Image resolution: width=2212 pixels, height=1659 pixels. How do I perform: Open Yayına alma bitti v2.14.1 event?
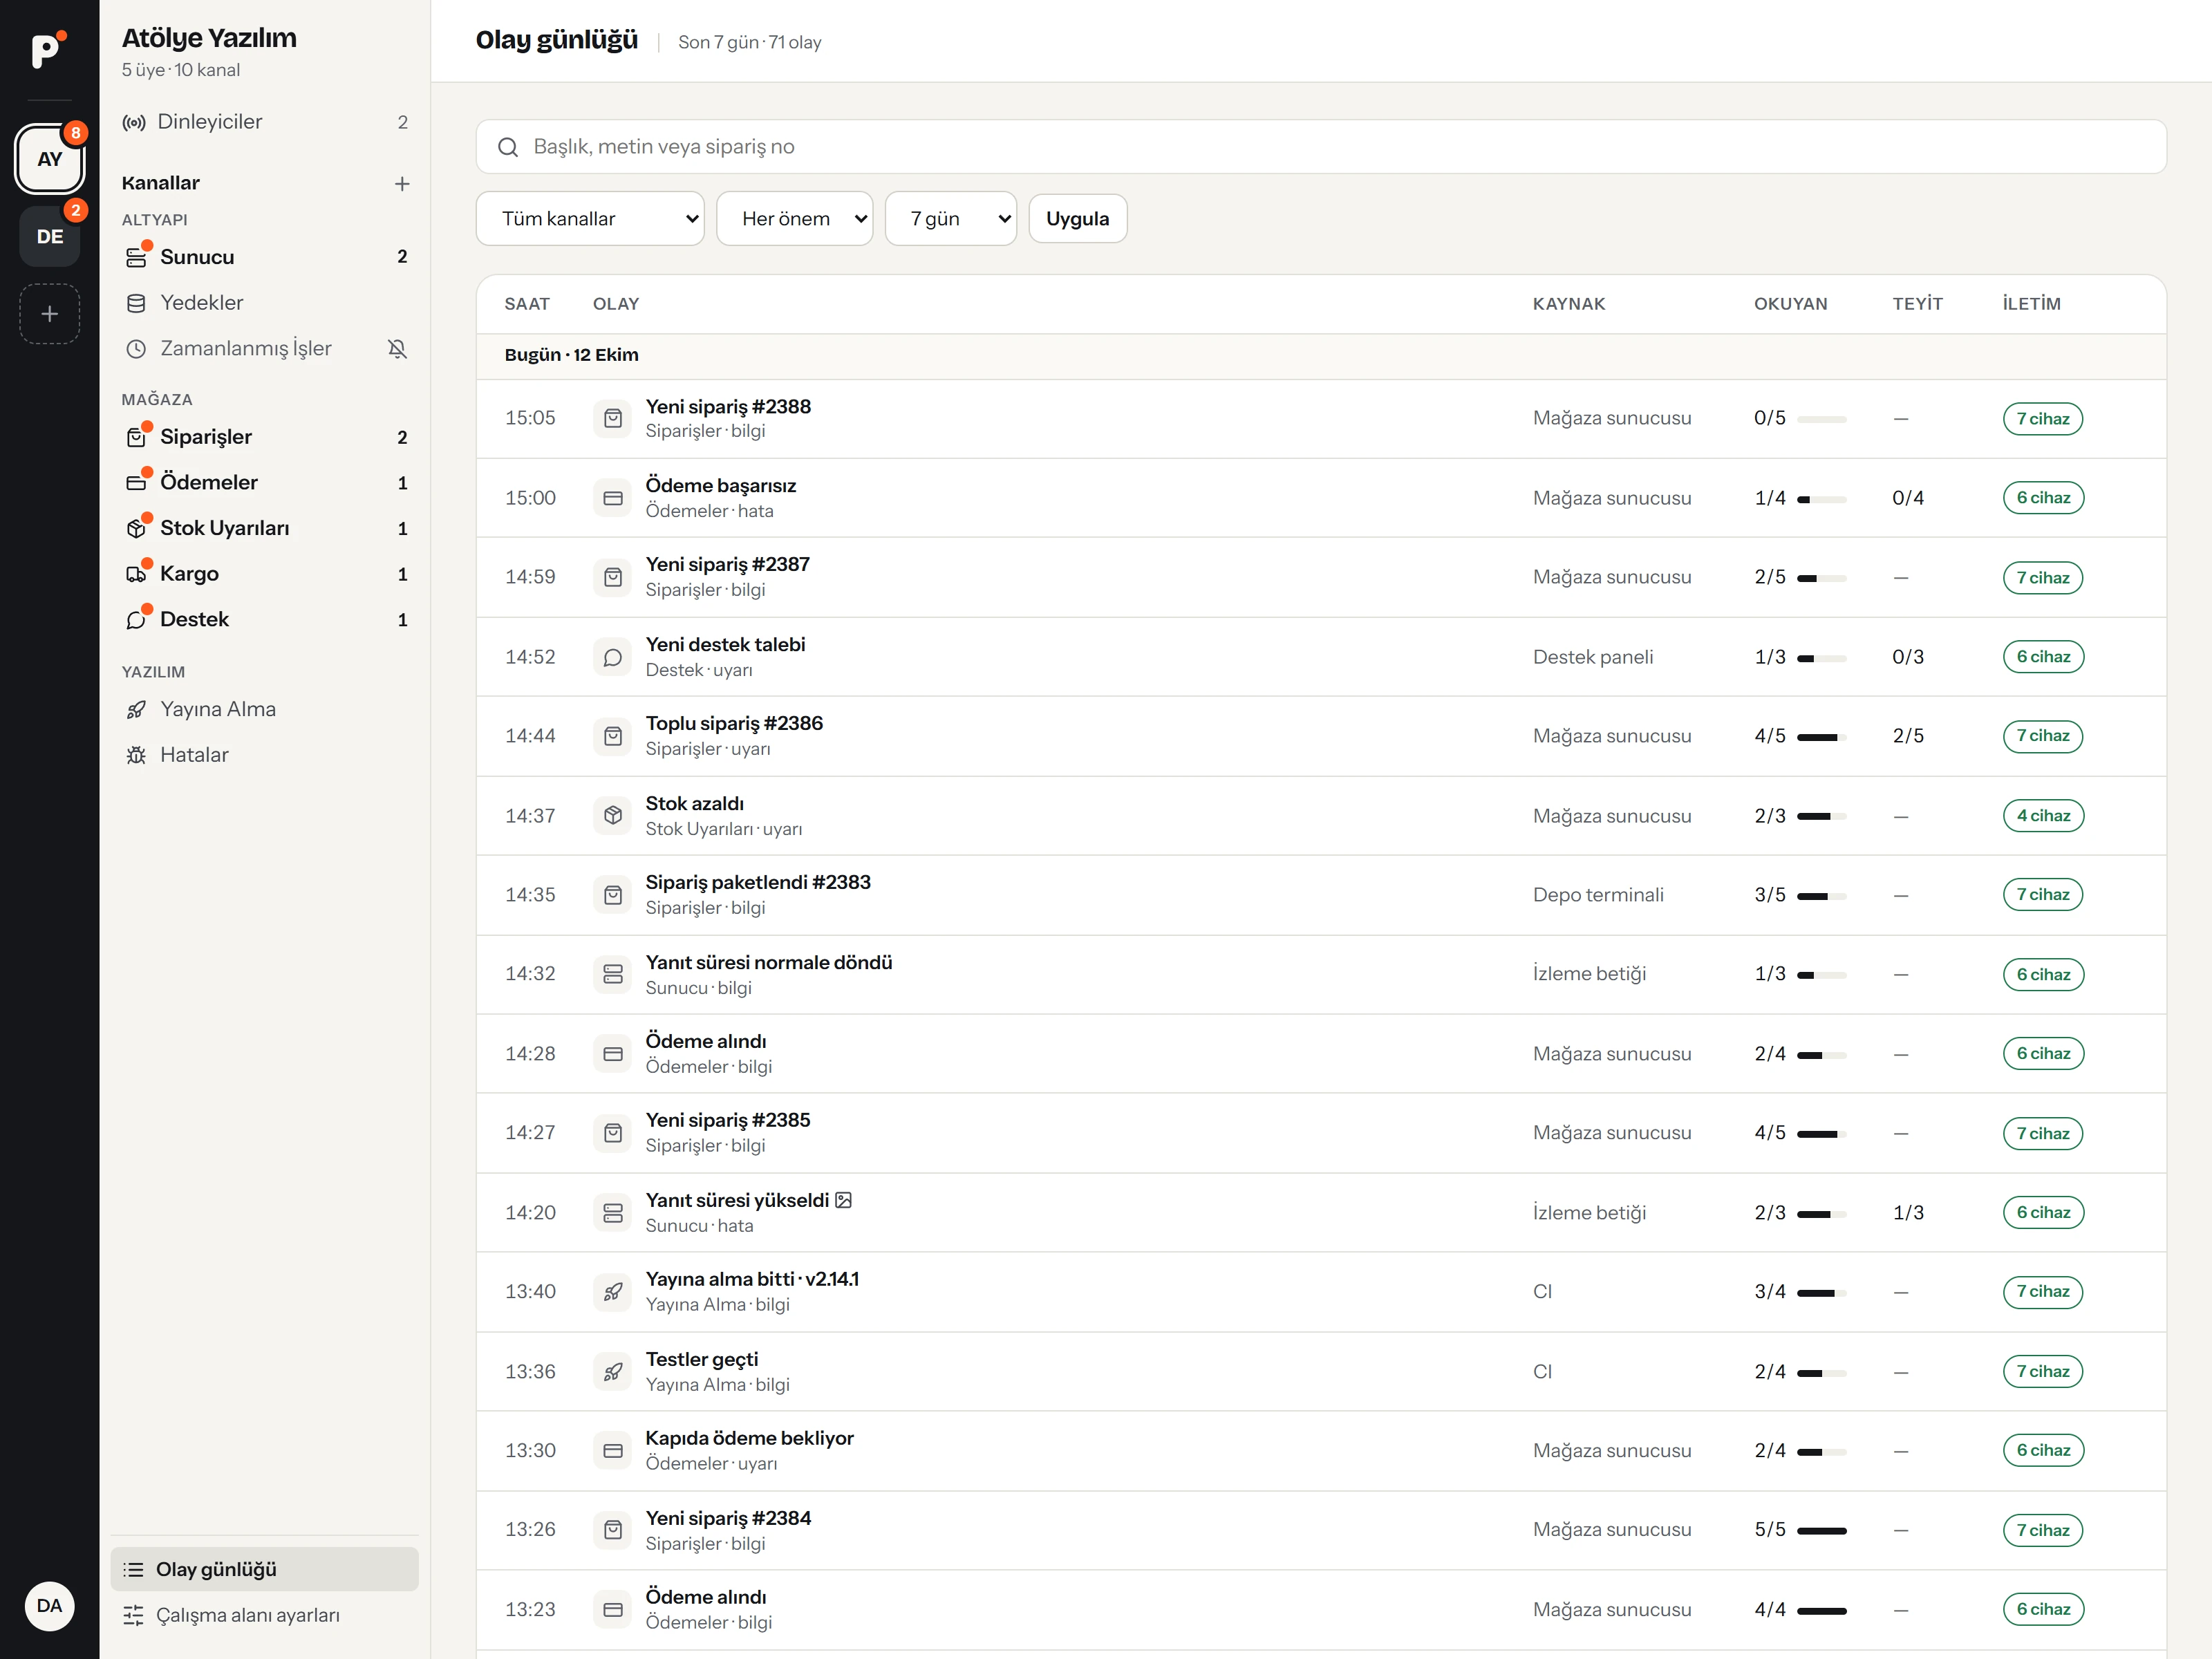[1321, 1292]
